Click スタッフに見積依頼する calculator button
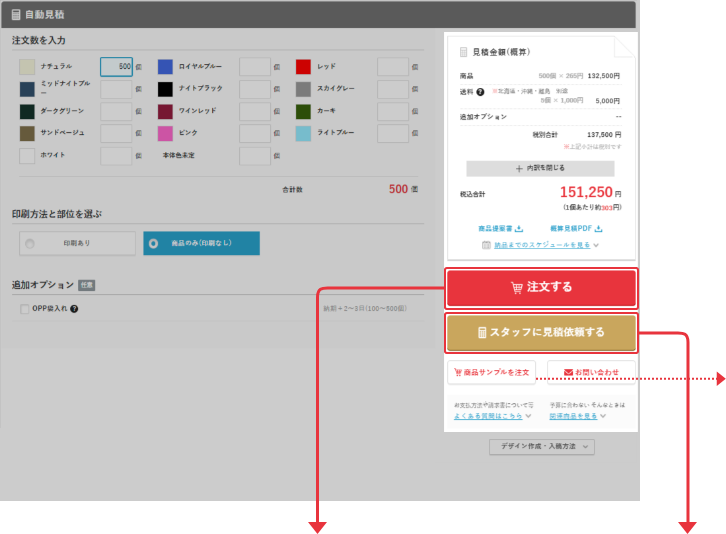 (x=541, y=332)
